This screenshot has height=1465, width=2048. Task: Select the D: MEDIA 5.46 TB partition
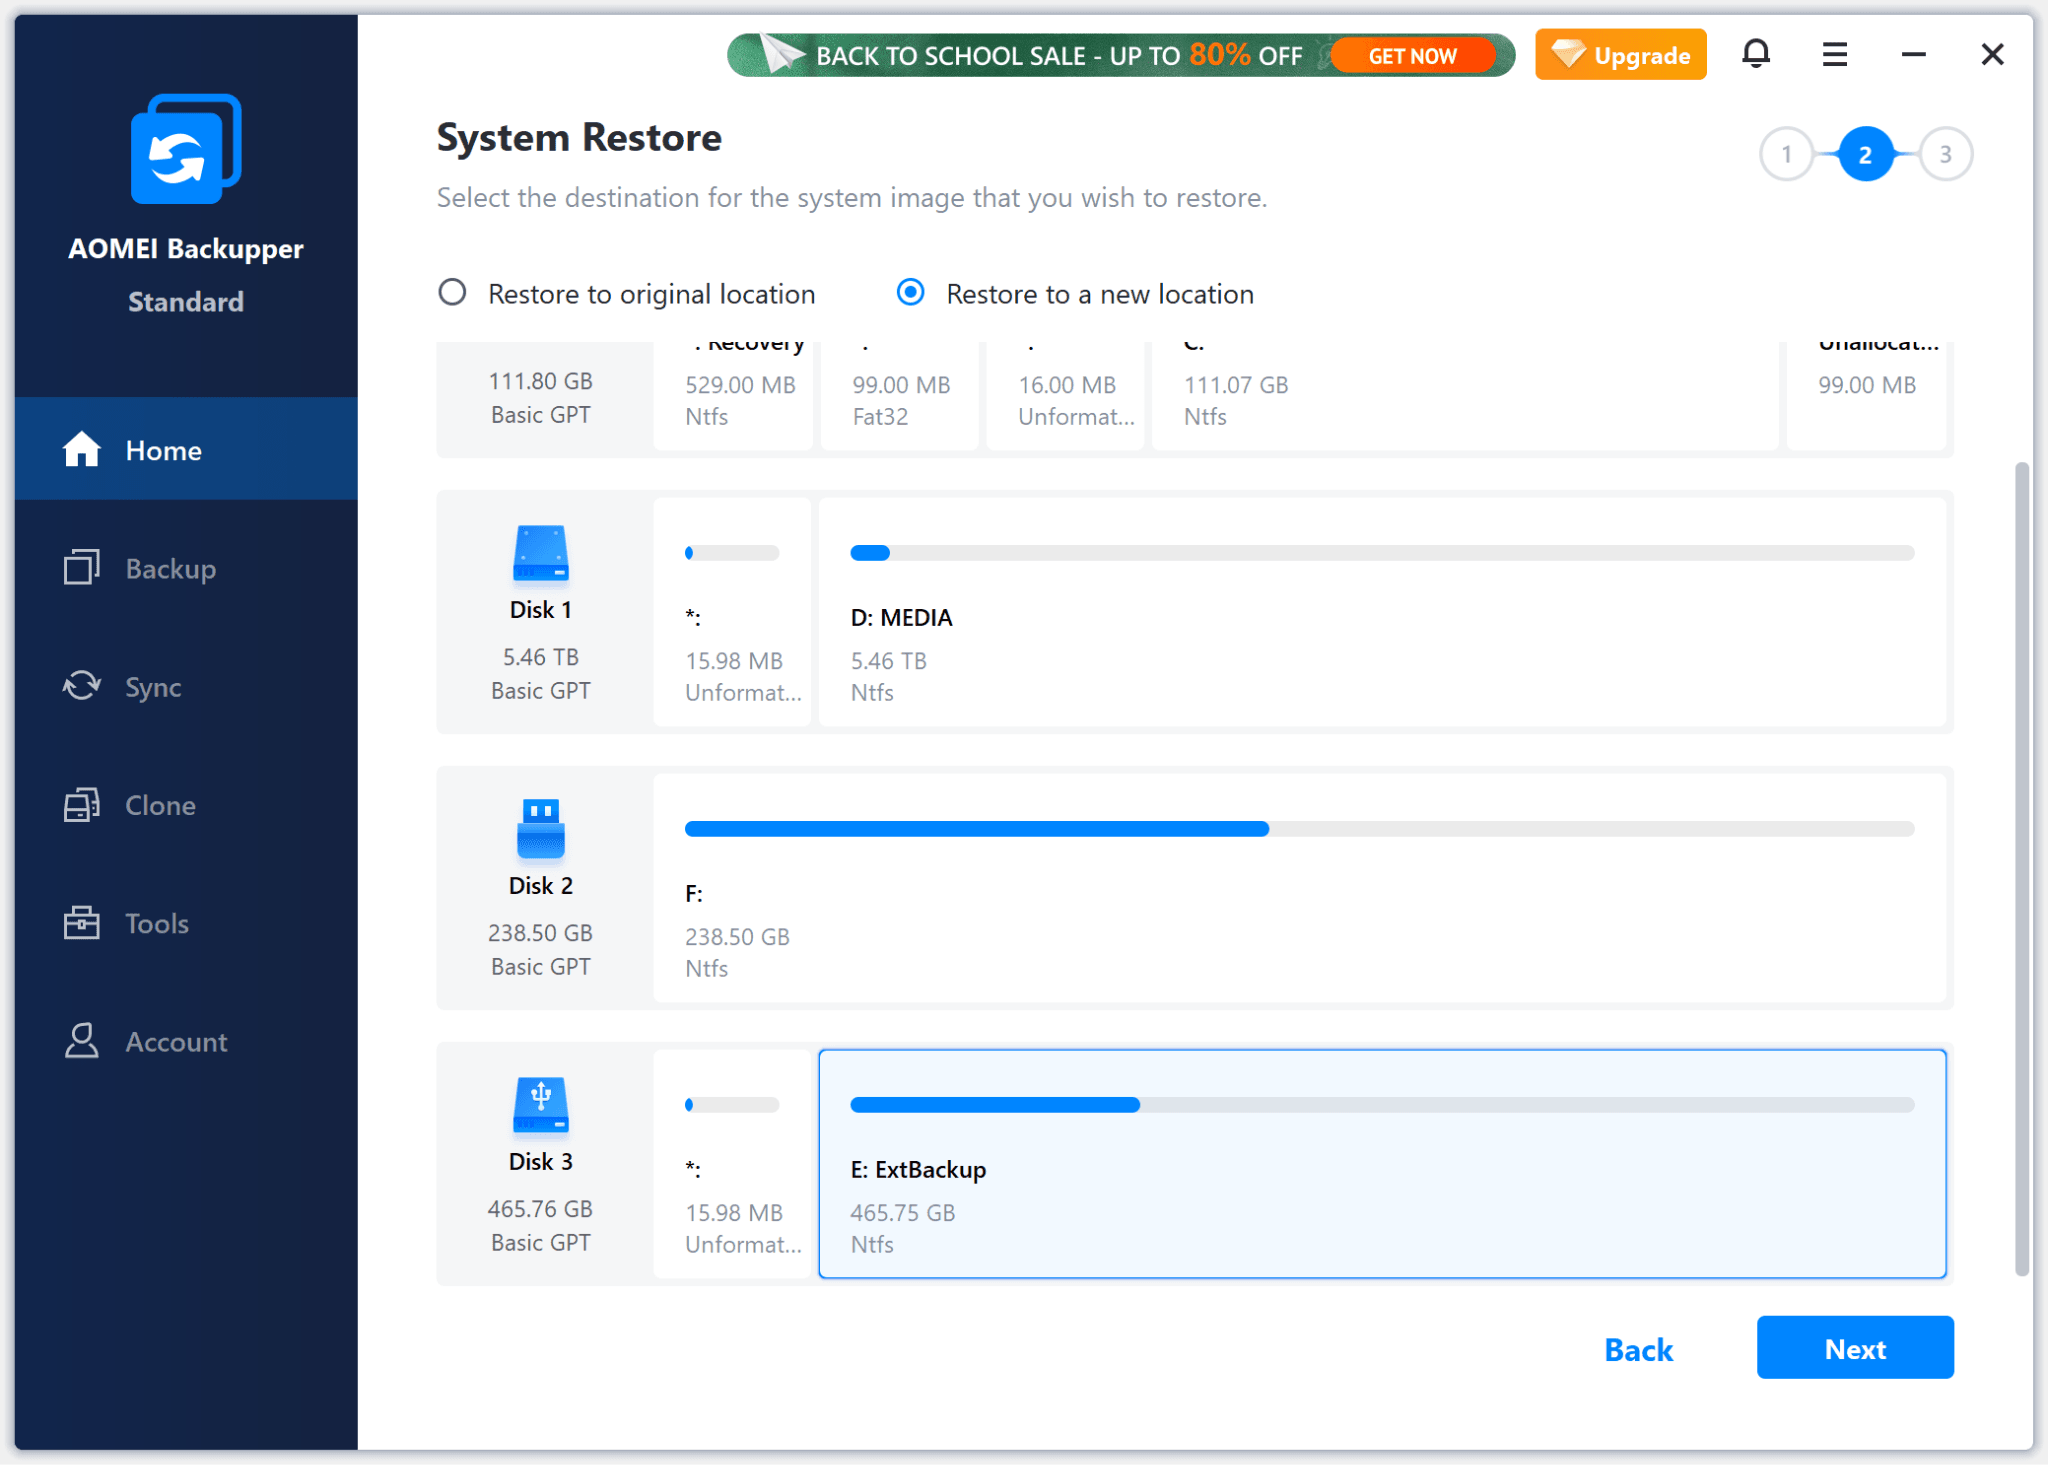(1382, 612)
